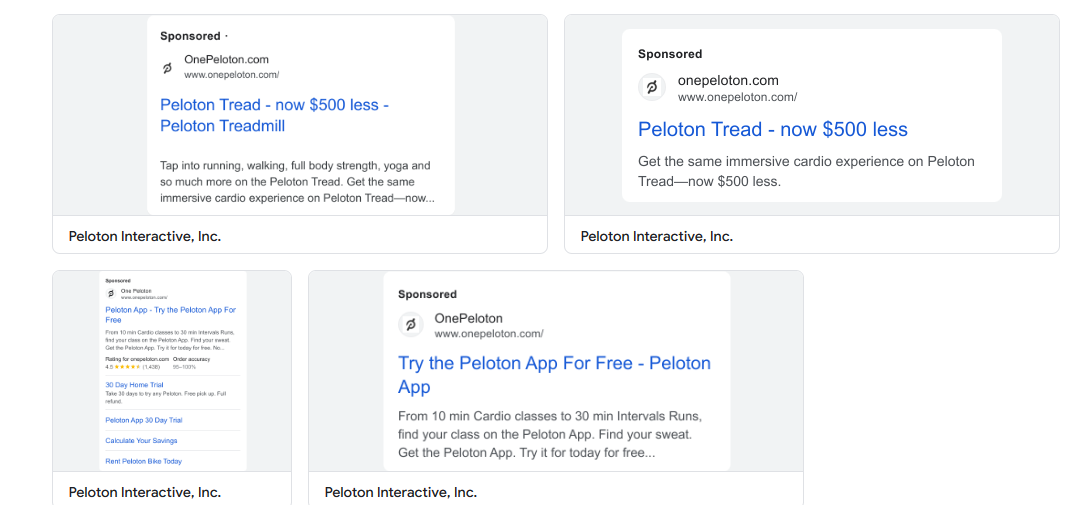Click the 'Rent Peloton Bike Today' sitelink

[x=143, y=461]
